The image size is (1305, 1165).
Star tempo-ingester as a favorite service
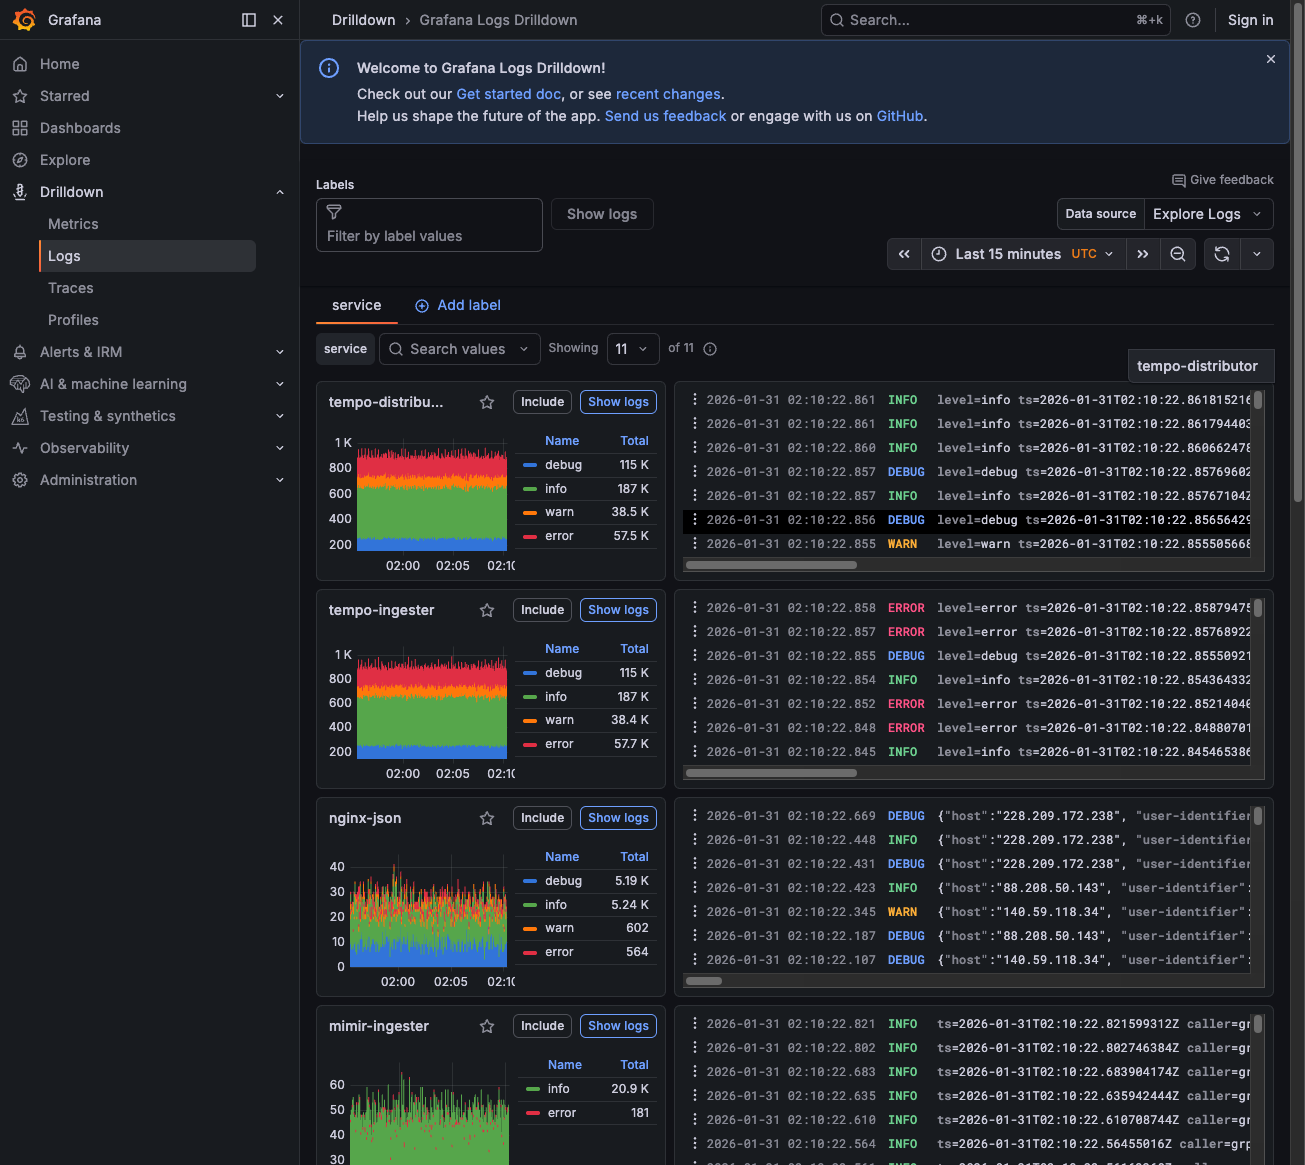click(x=487, y=610)
